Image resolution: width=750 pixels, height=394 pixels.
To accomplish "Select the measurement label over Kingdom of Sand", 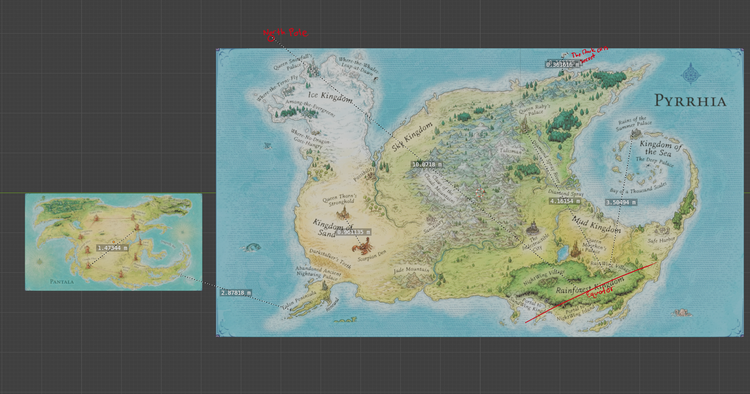I will pos(353,232).
